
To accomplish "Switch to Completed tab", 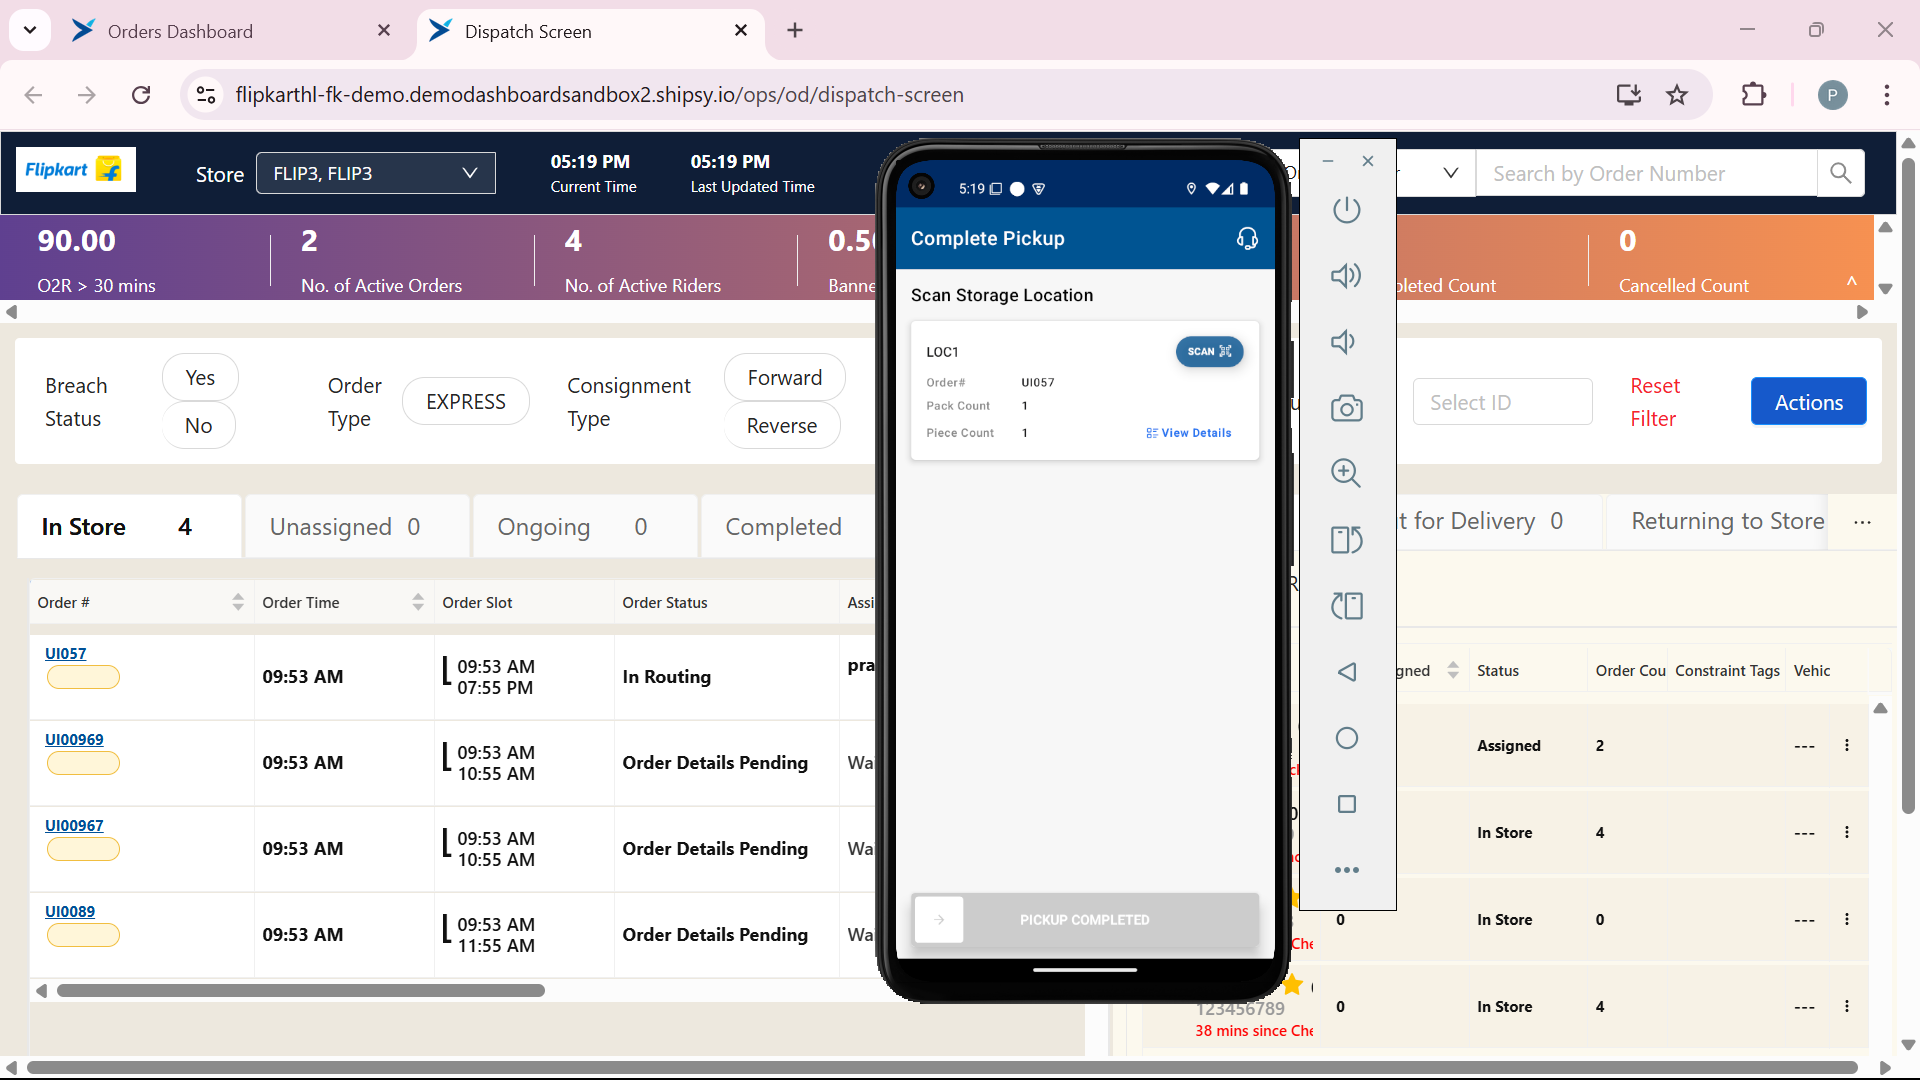I will point(788,527).
